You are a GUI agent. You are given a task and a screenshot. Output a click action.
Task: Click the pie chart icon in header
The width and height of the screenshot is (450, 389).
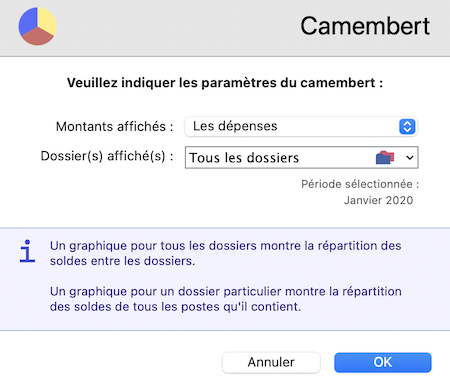[x=38, y=26]
